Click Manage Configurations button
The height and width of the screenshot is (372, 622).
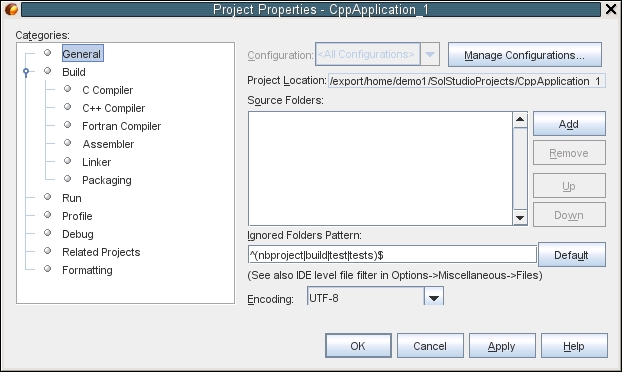[x=524, y=55]
